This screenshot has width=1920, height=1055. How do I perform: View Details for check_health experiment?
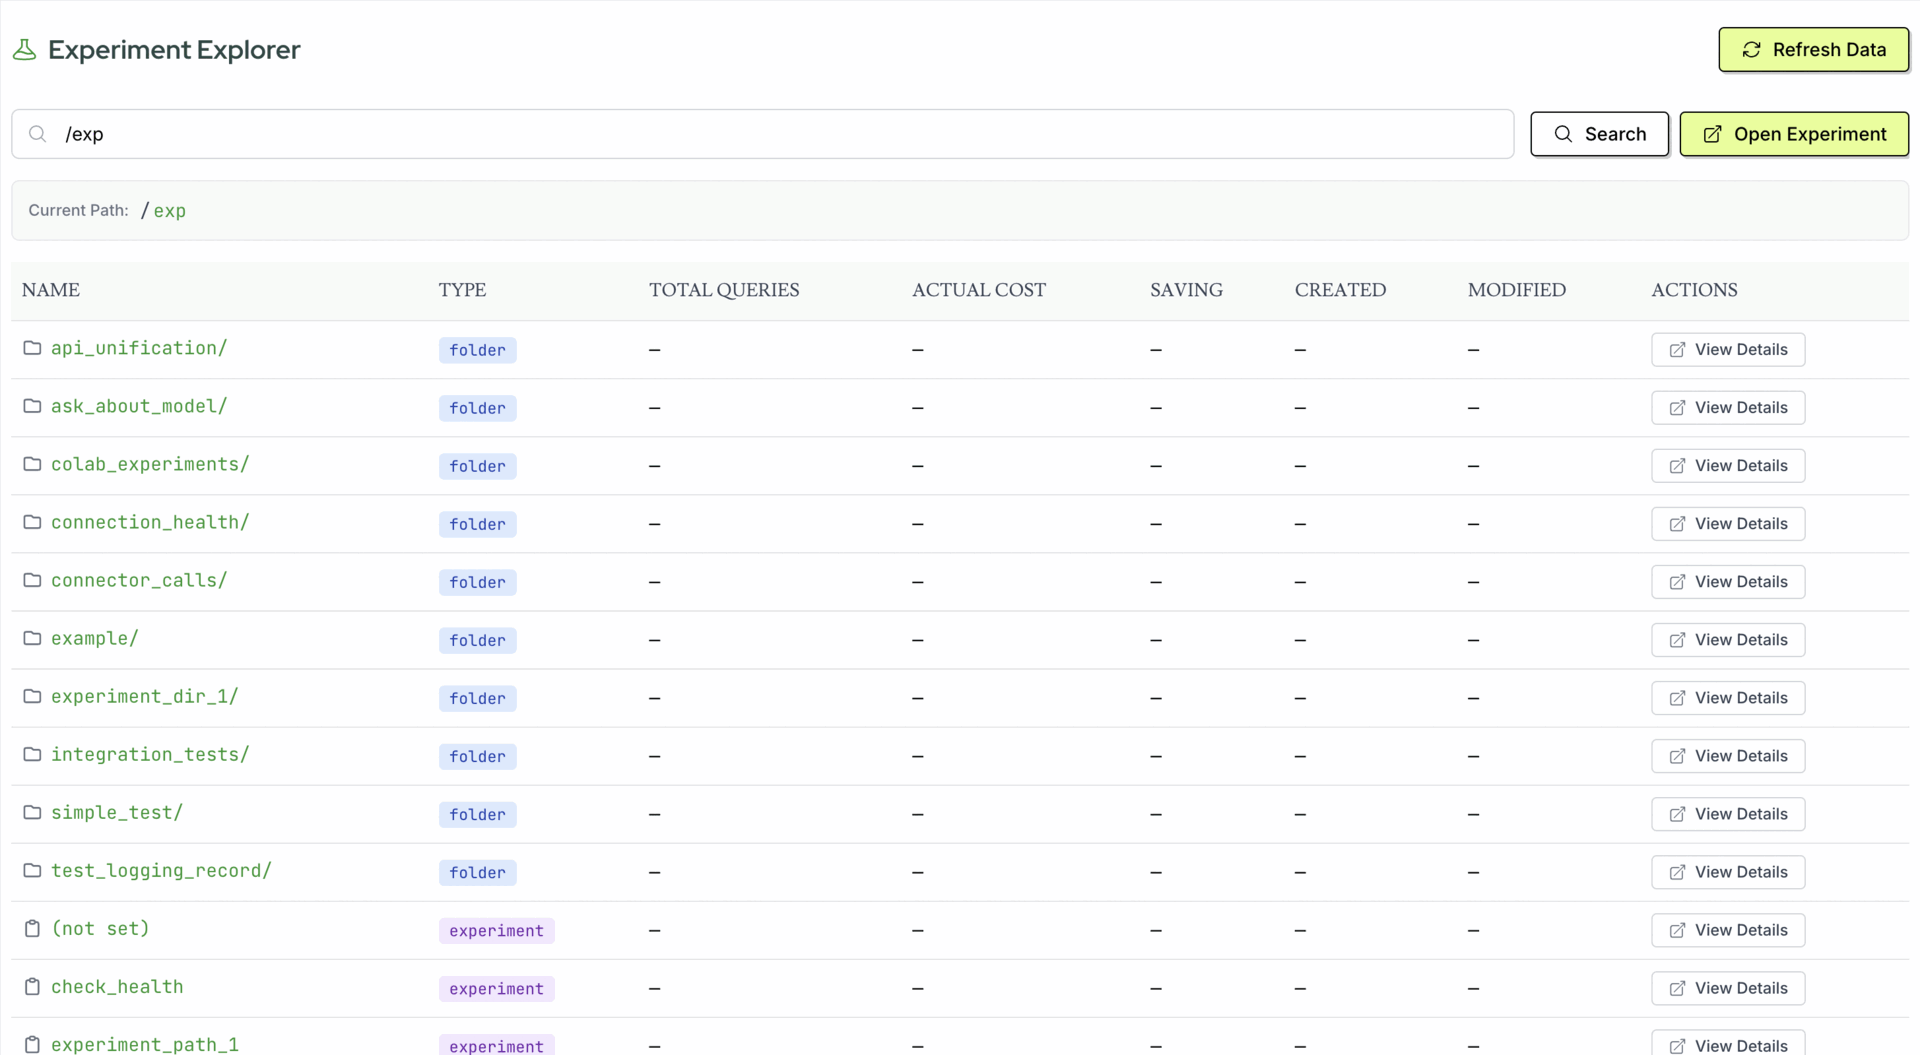click(x=1728, y=988)
